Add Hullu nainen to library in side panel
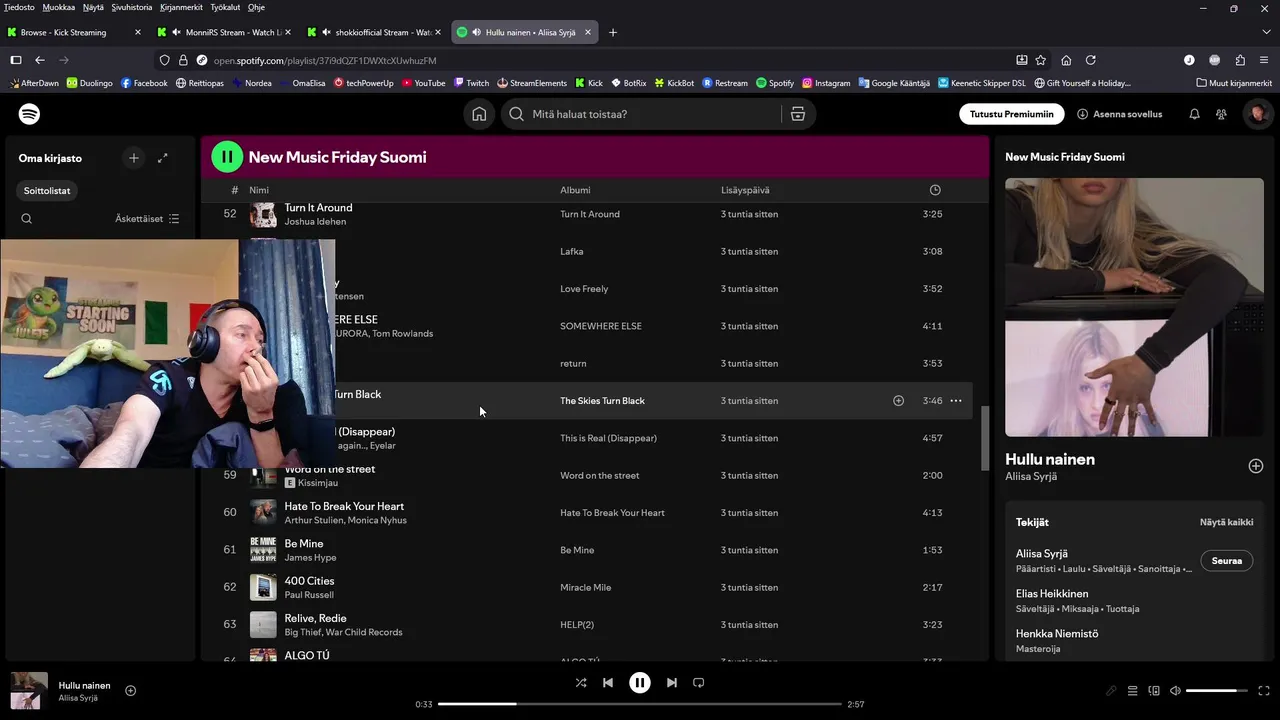Viewport: 1280px width, 720px height. [1256, 466]
